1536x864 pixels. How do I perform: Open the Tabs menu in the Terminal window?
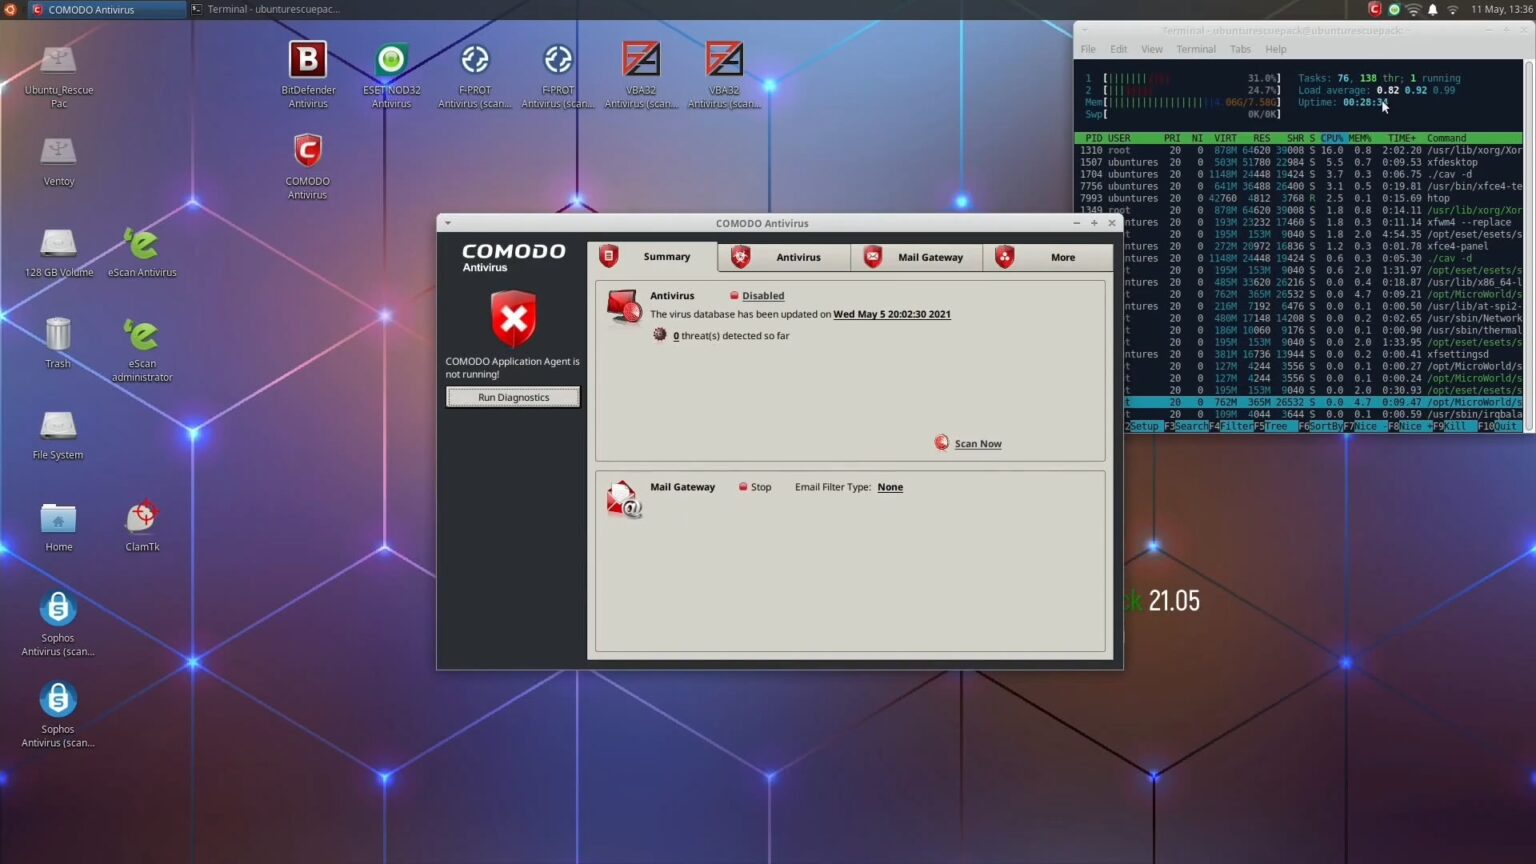coord(1240,49)
